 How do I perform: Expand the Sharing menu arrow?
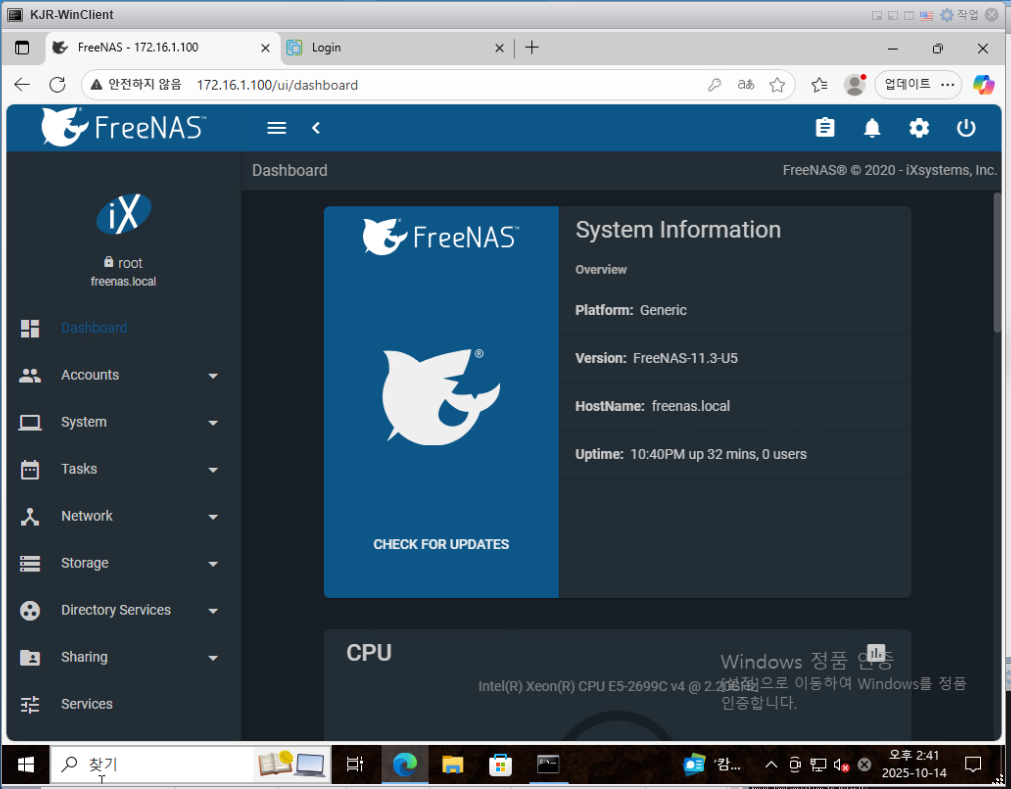213,658
